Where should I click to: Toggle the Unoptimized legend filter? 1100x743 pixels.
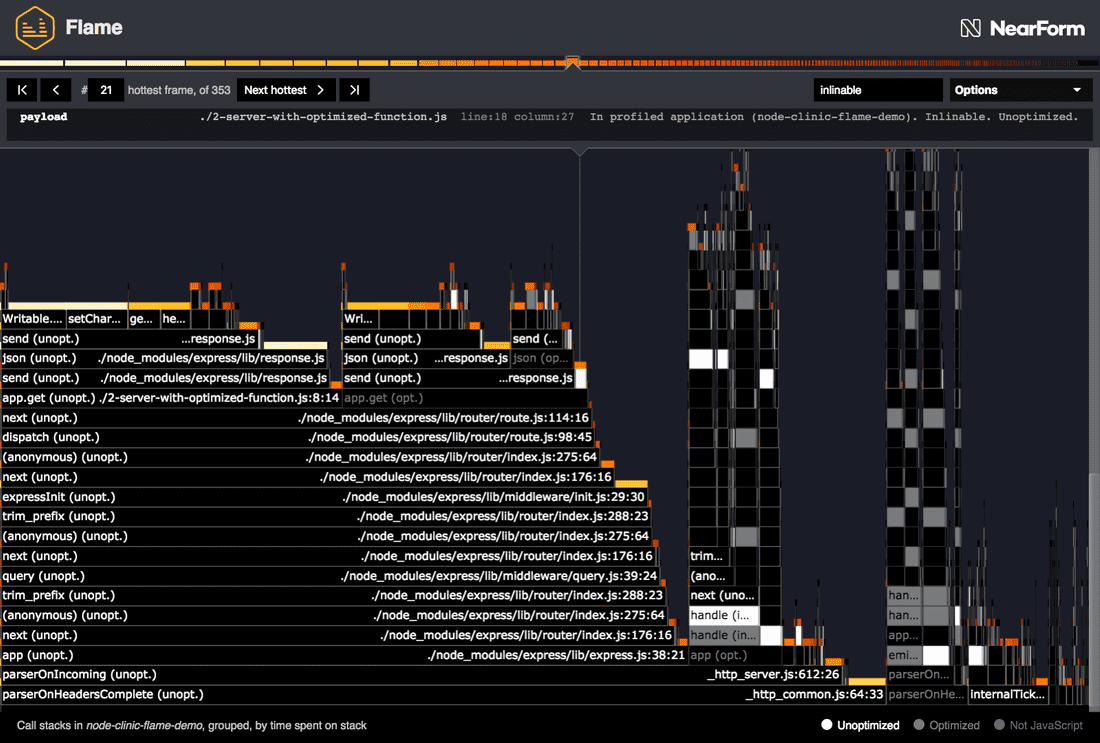[860, 725]
